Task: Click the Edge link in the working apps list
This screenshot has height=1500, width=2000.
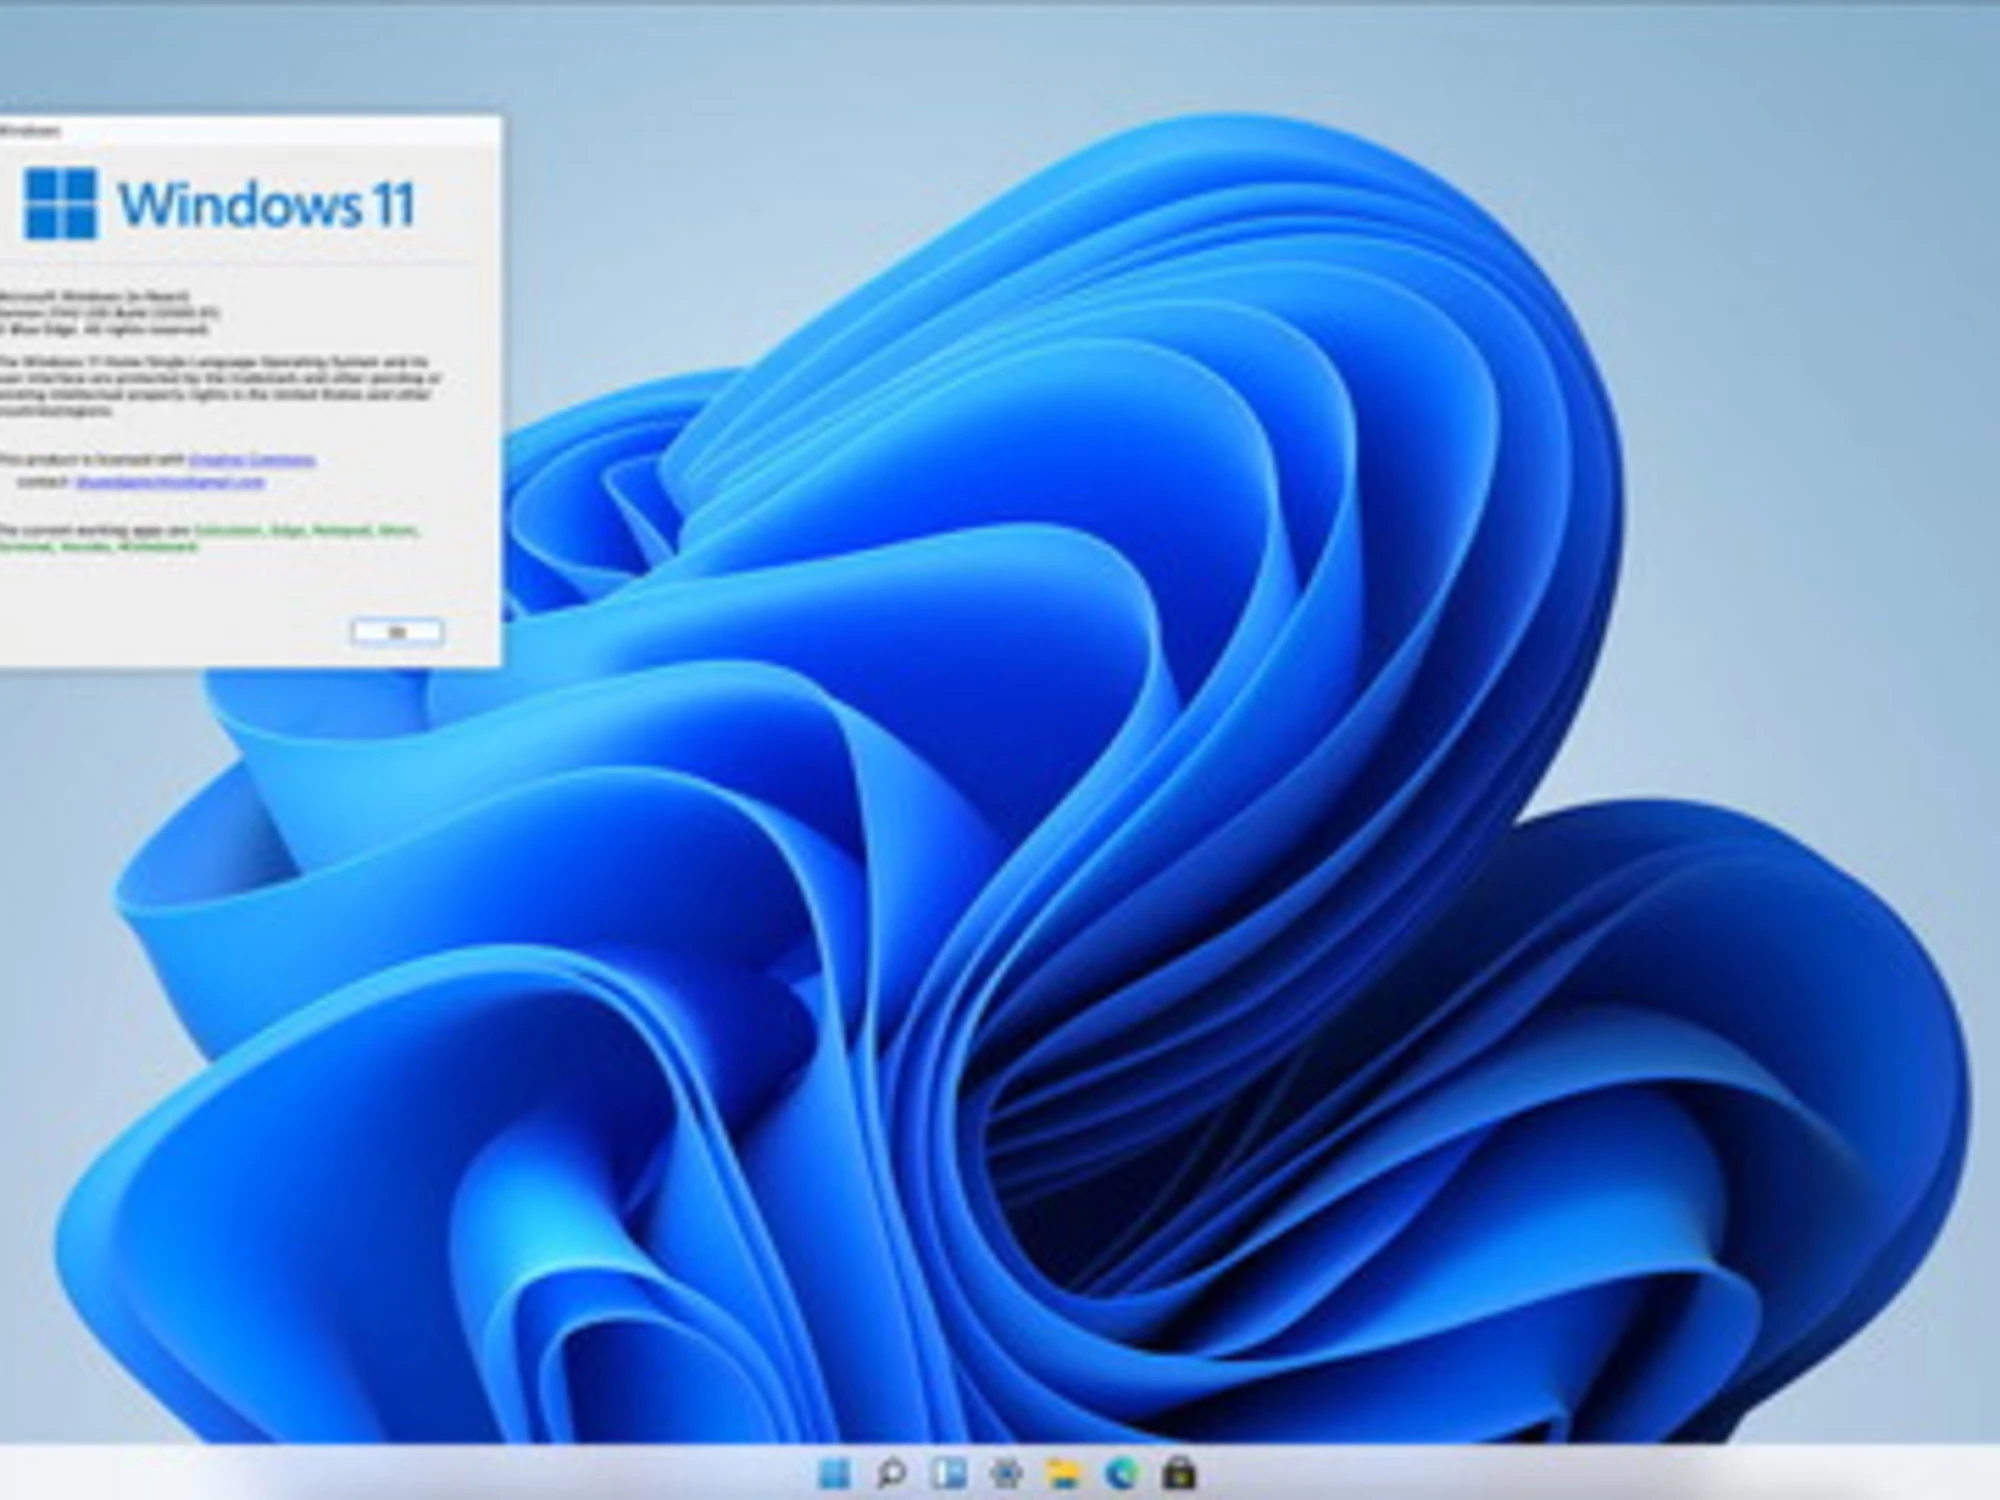Action: pos(286,530)
